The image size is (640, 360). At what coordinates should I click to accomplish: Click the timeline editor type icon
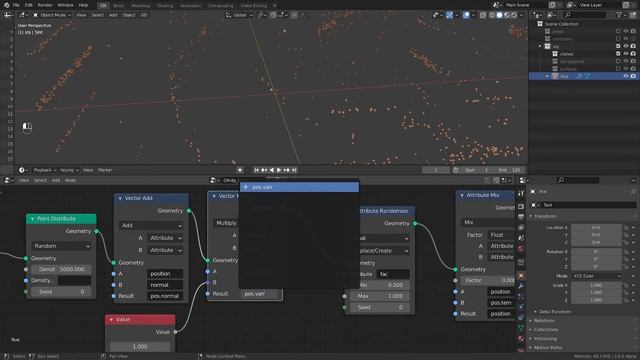pyautogui.click(x=22, y=170)
